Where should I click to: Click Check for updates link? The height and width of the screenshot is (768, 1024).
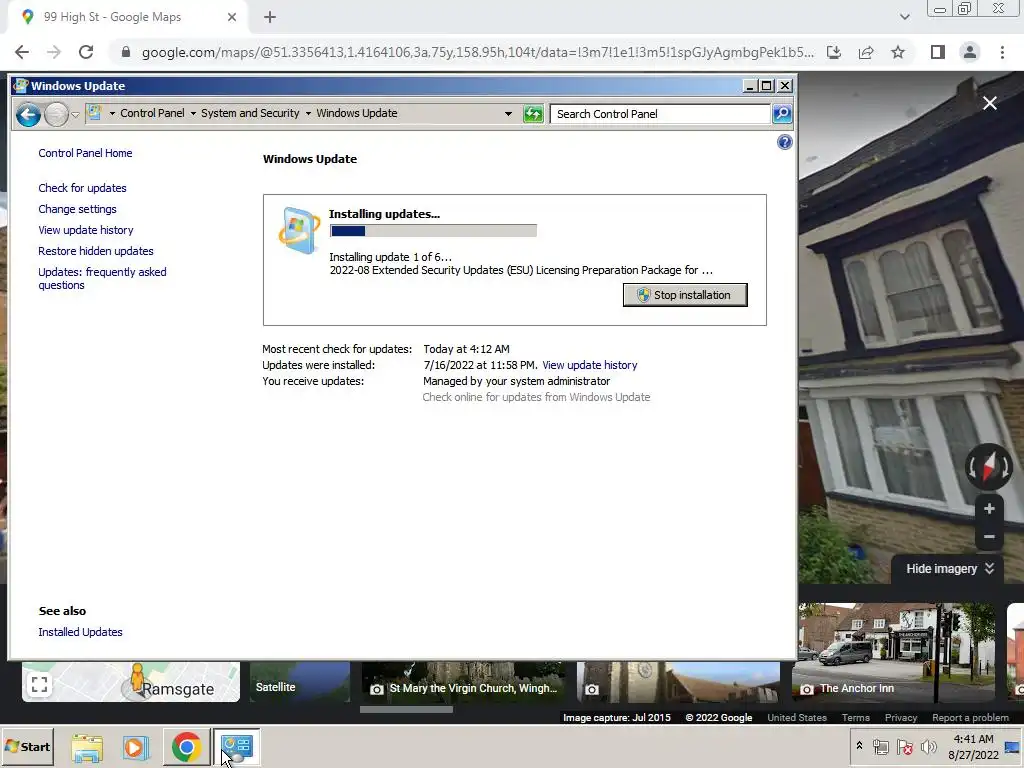(82, 188)
